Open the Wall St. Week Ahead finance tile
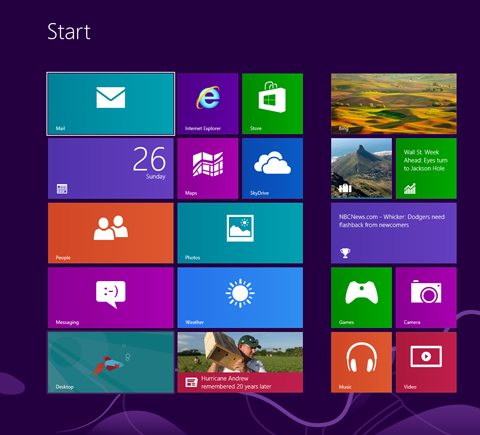The image size is (480, 435). (426, 168)
